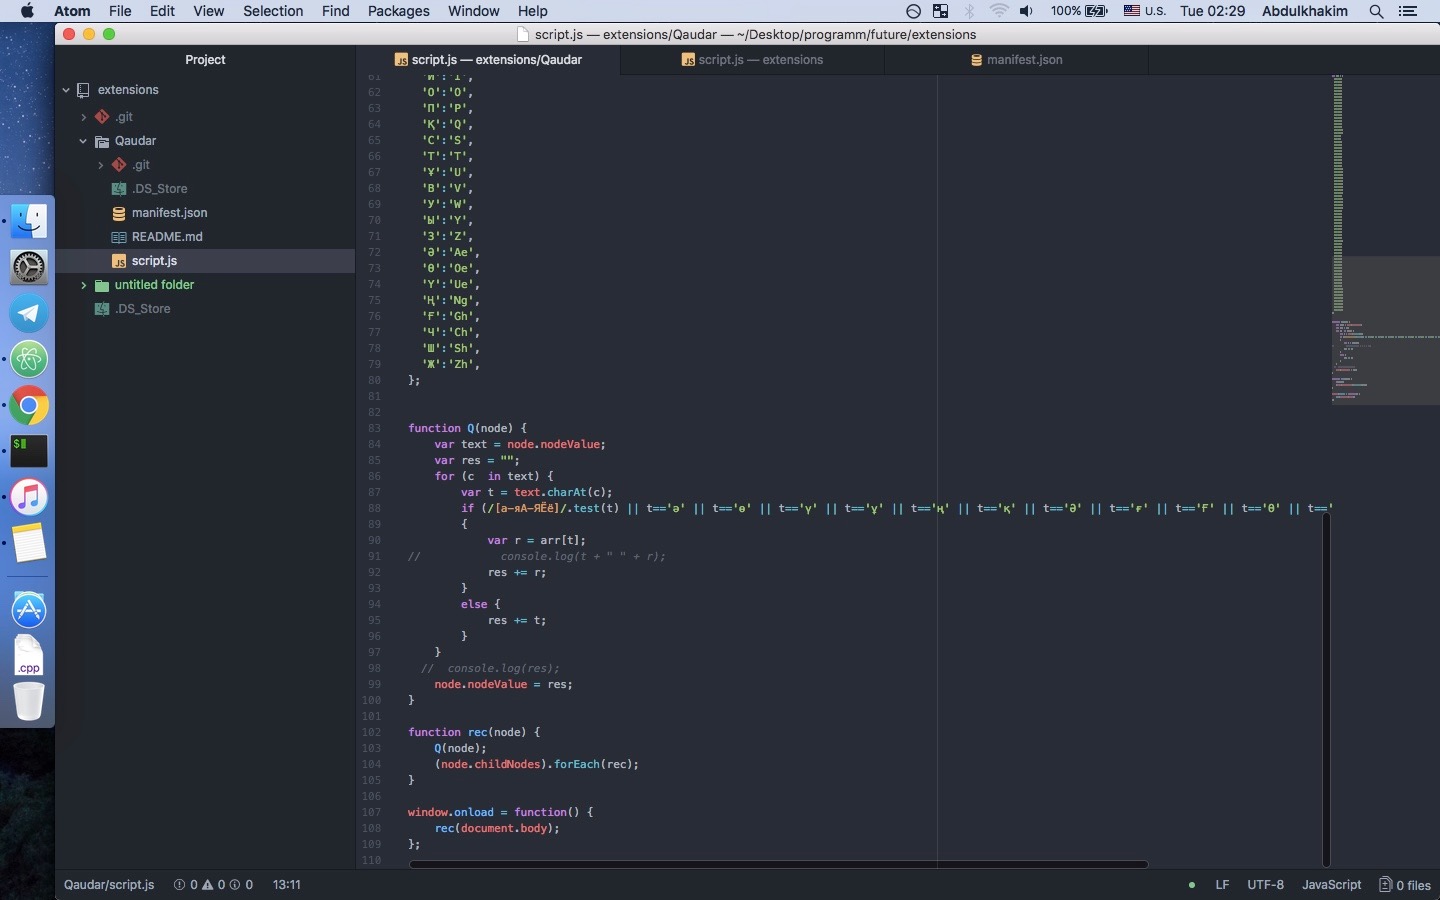Open Notes app in the dock

[29, 543]
